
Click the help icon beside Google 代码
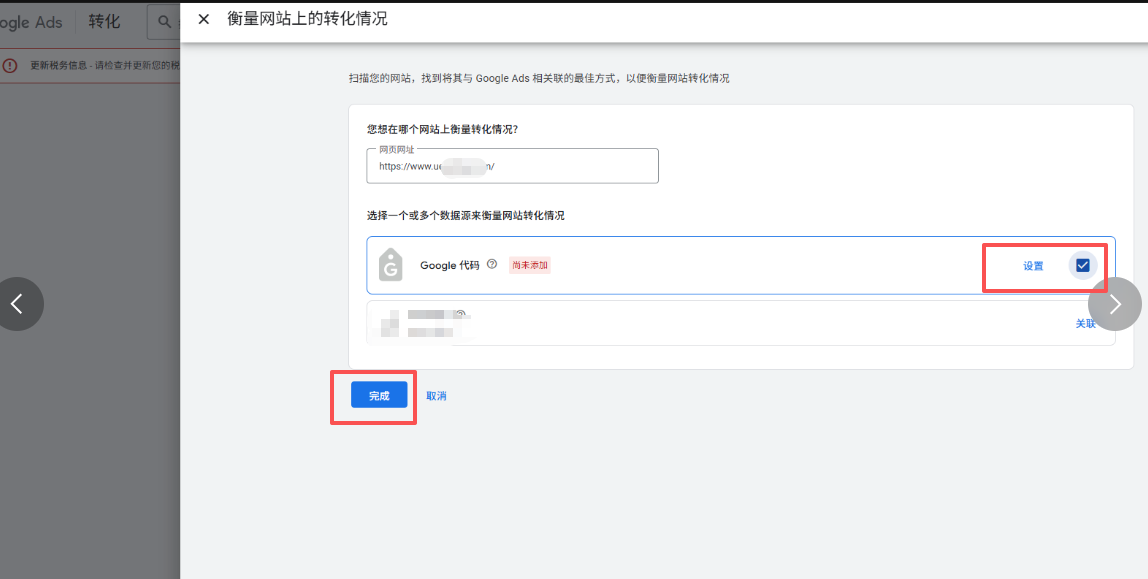[x=492, y=265]
